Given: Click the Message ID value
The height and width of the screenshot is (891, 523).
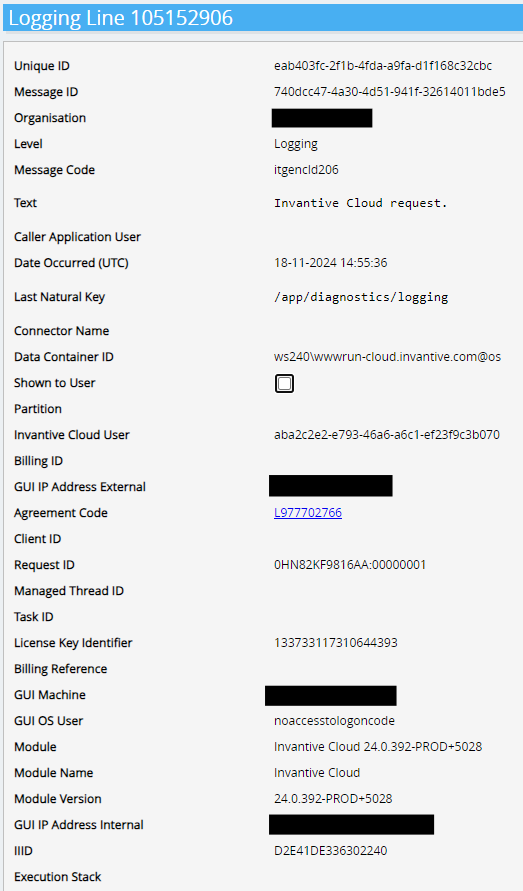Looking at the screenshot, I should point(389,92).
